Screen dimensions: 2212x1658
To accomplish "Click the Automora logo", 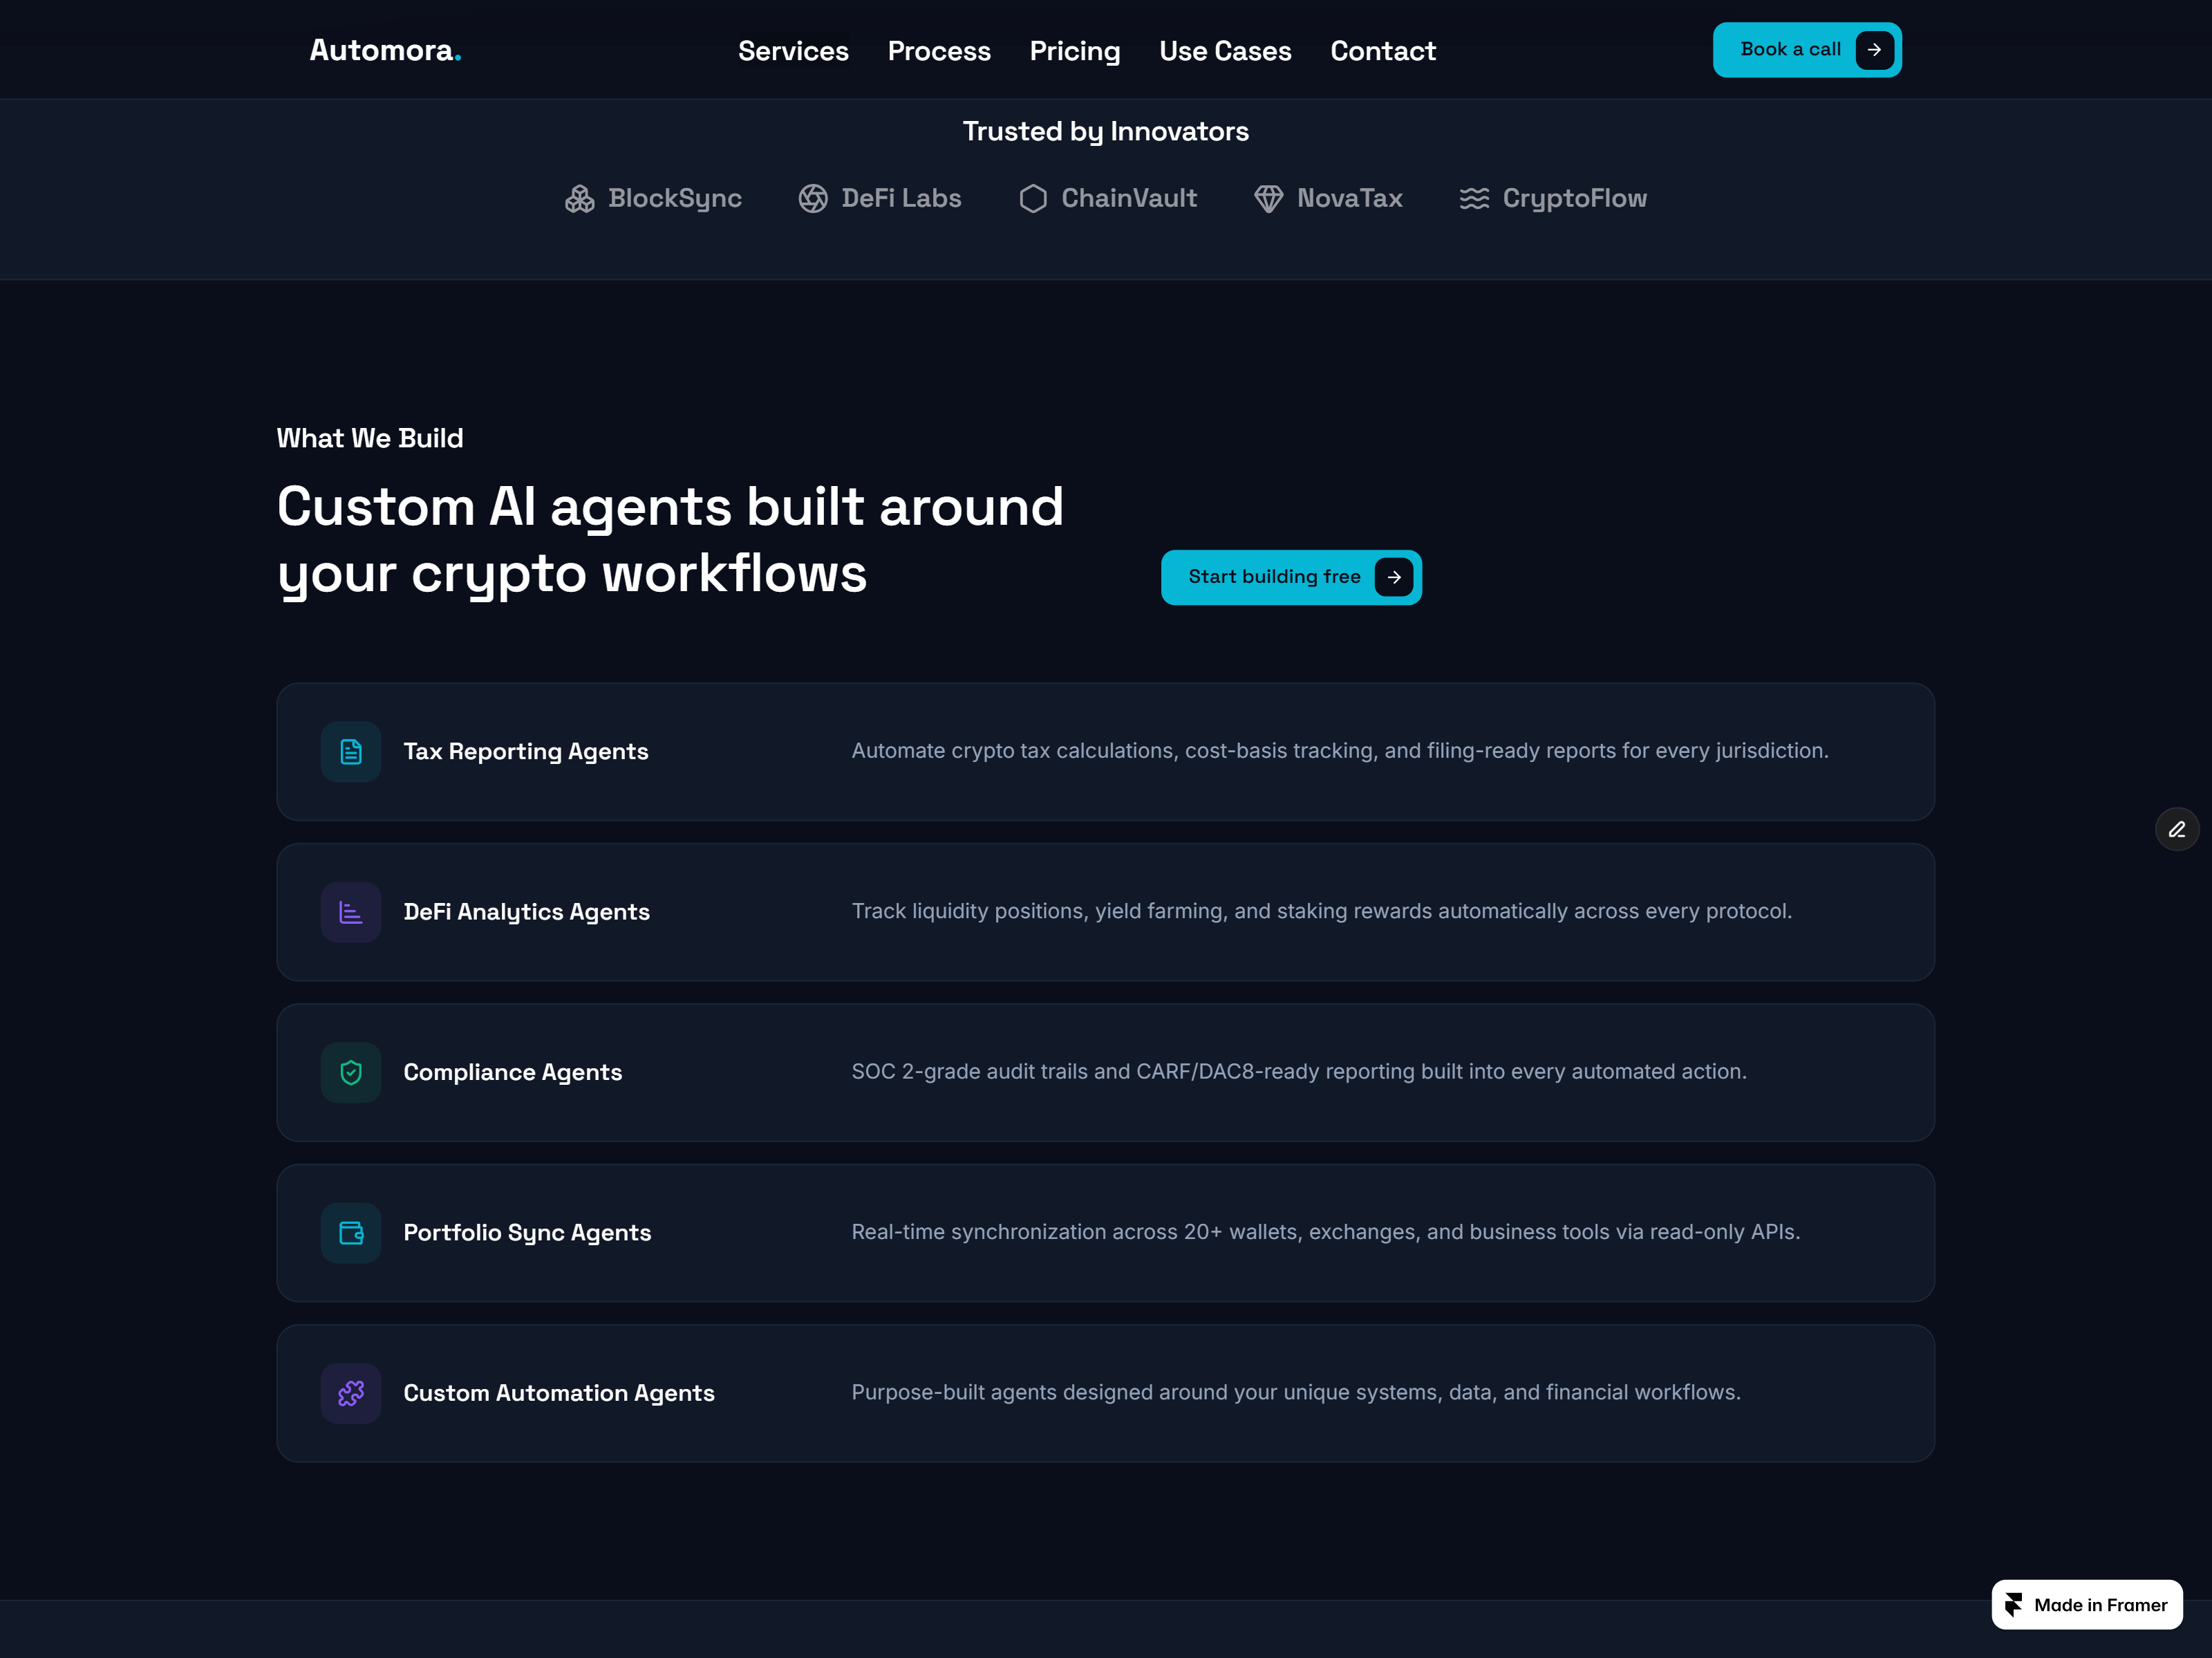I will [385, 50].
